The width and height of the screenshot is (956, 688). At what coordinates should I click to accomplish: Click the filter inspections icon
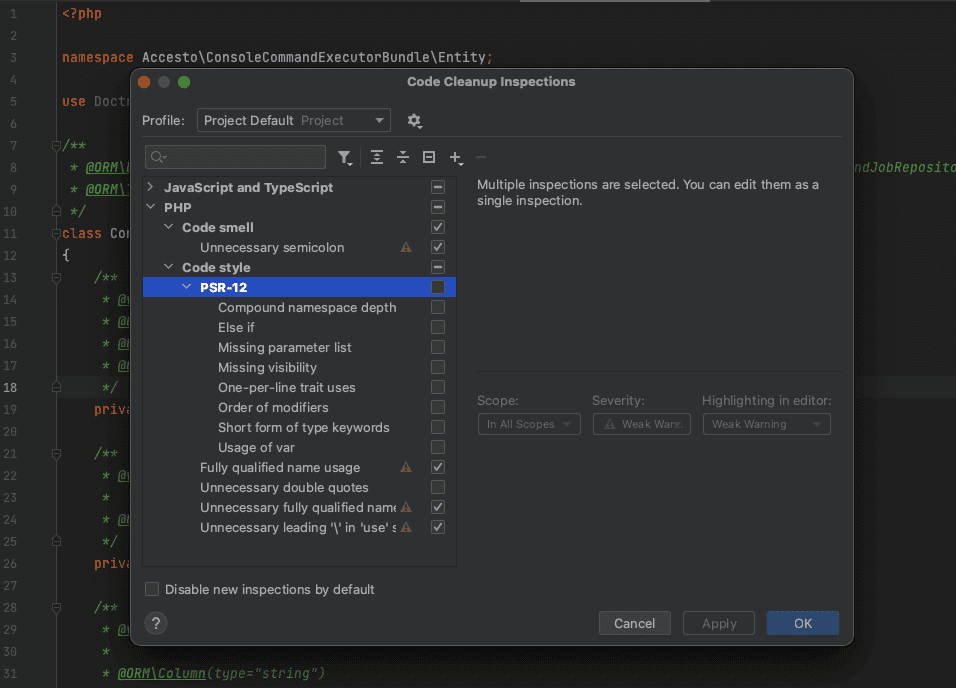(x=345, y=157)
